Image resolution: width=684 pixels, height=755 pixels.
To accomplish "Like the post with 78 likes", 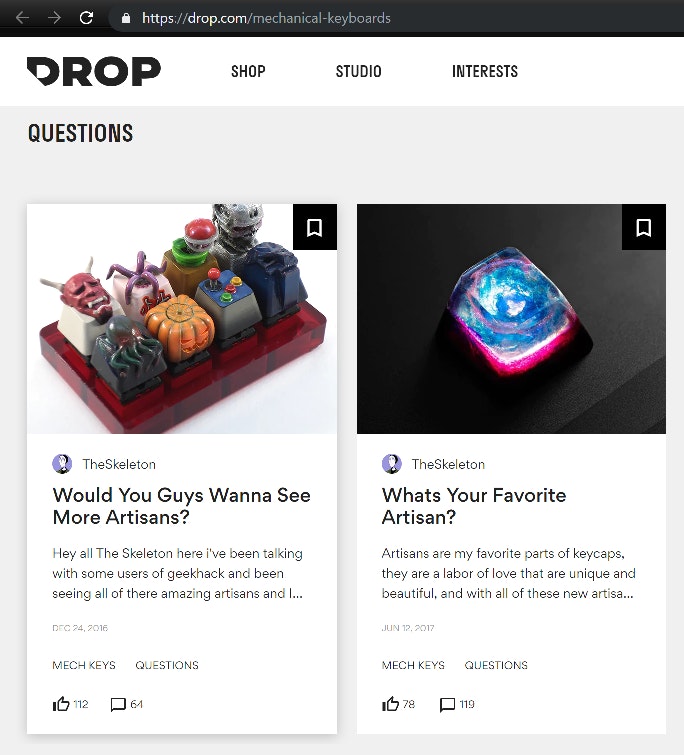I will 390,704.
